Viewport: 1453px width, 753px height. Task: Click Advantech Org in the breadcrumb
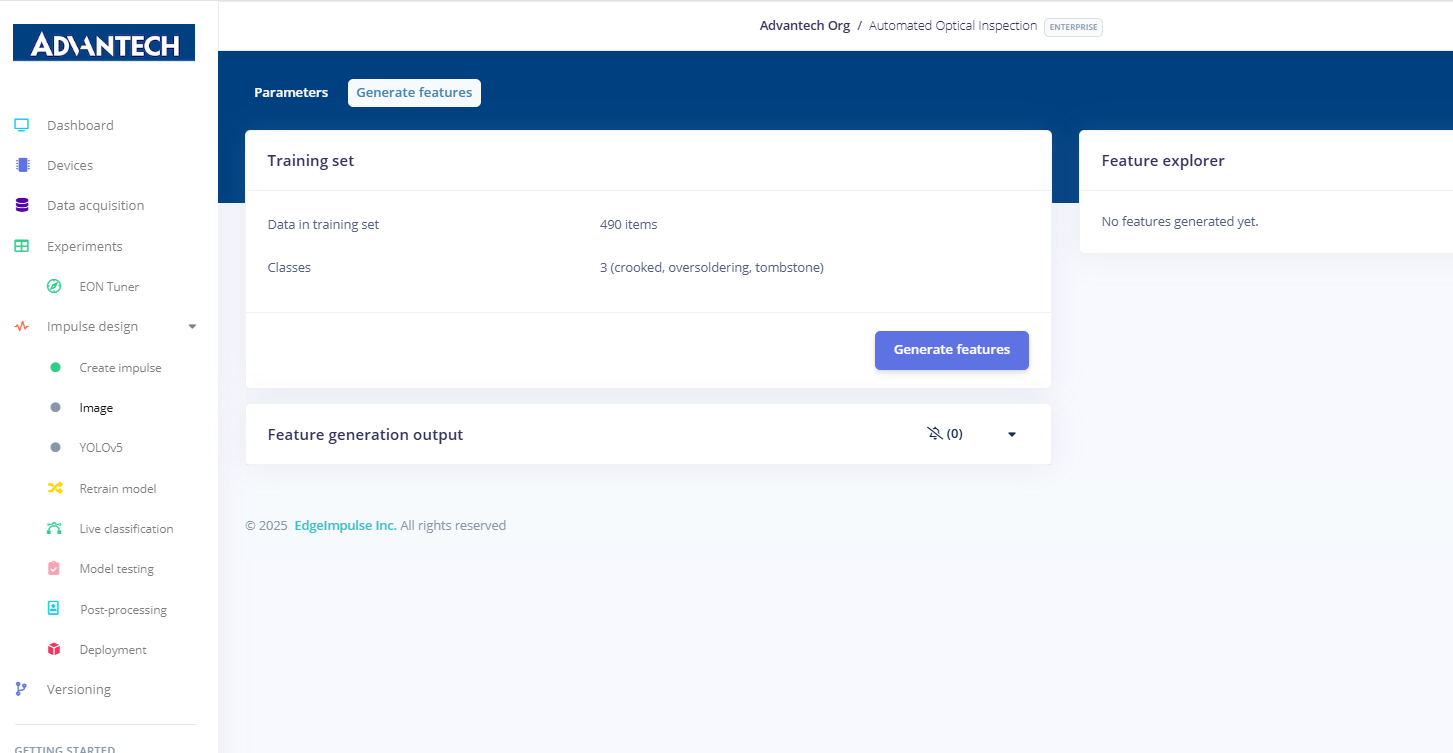pos(805,26)
